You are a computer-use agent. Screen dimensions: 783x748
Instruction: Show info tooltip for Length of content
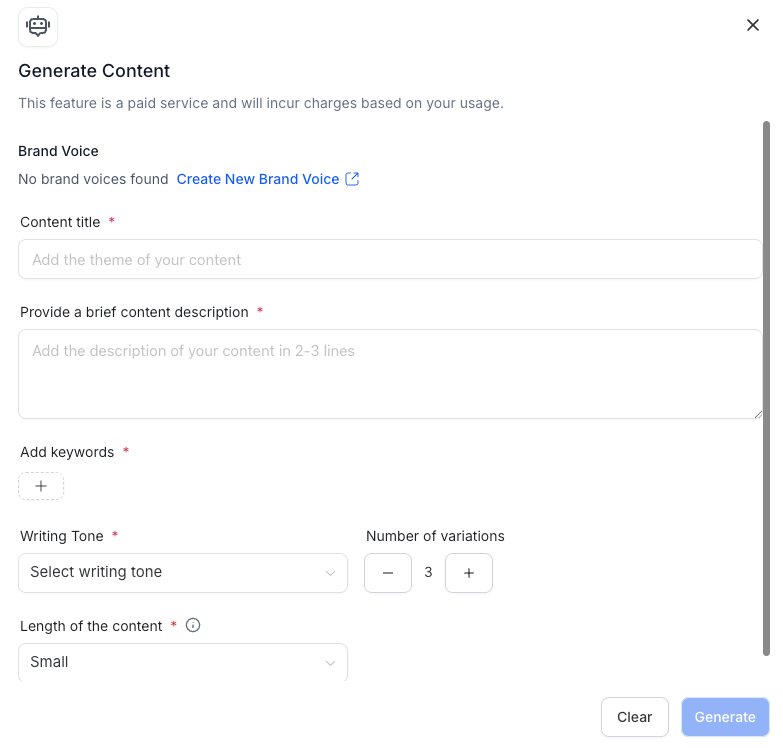[194, 626]
